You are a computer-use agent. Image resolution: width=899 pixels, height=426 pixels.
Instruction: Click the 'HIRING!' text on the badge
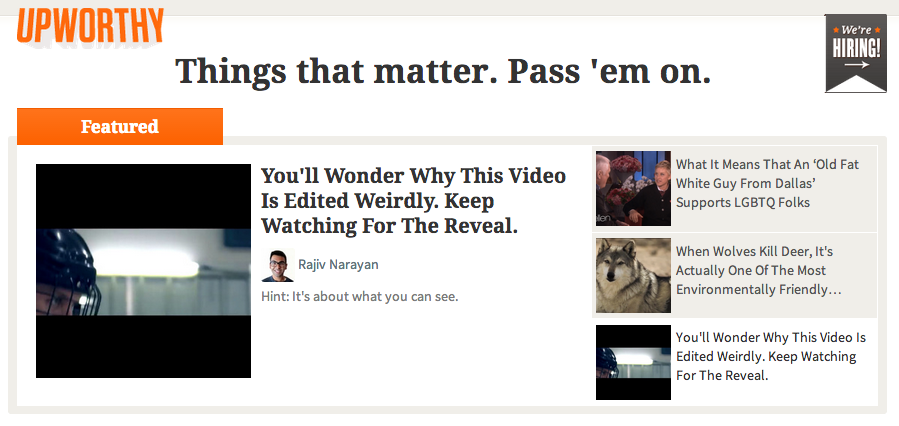point(856,48)
